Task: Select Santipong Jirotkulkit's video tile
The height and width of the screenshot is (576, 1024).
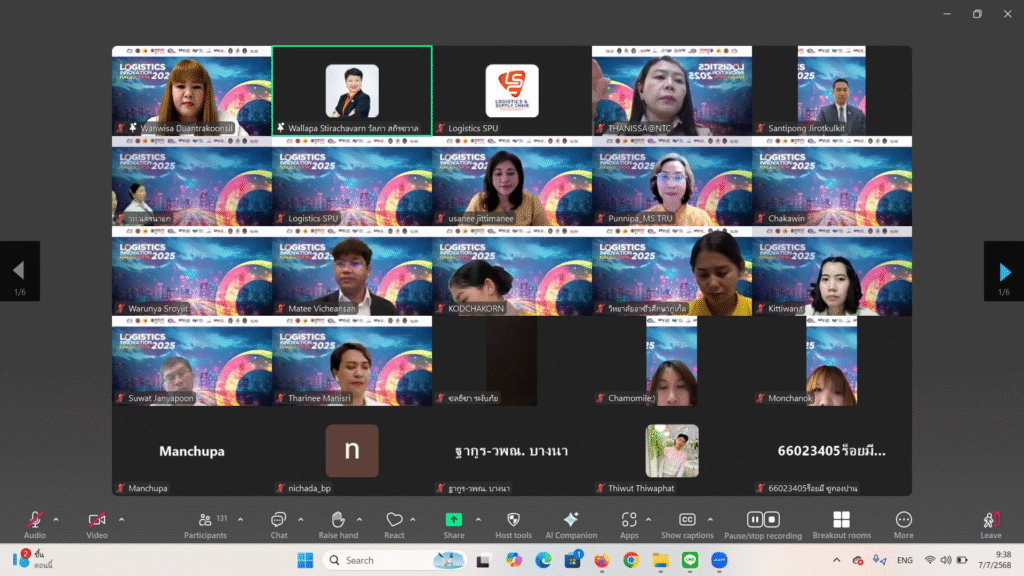Action: pos(832,91)
